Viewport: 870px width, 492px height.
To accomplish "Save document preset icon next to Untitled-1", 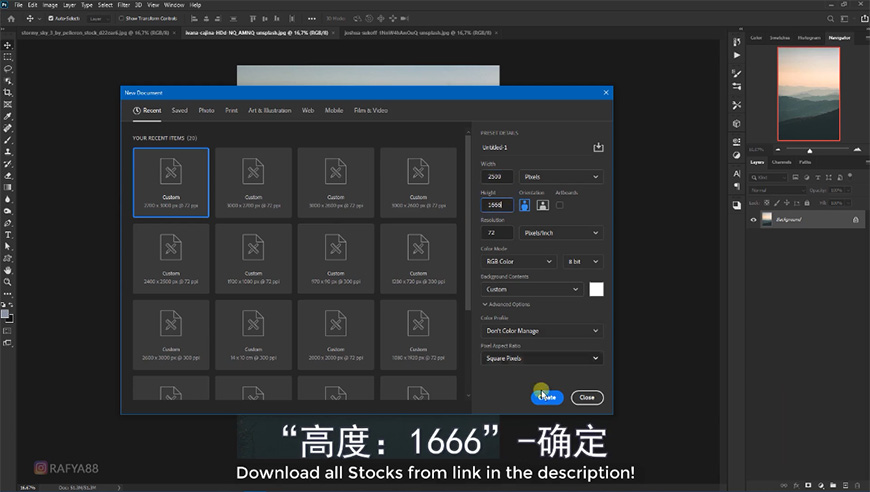I will pos(598,147).
